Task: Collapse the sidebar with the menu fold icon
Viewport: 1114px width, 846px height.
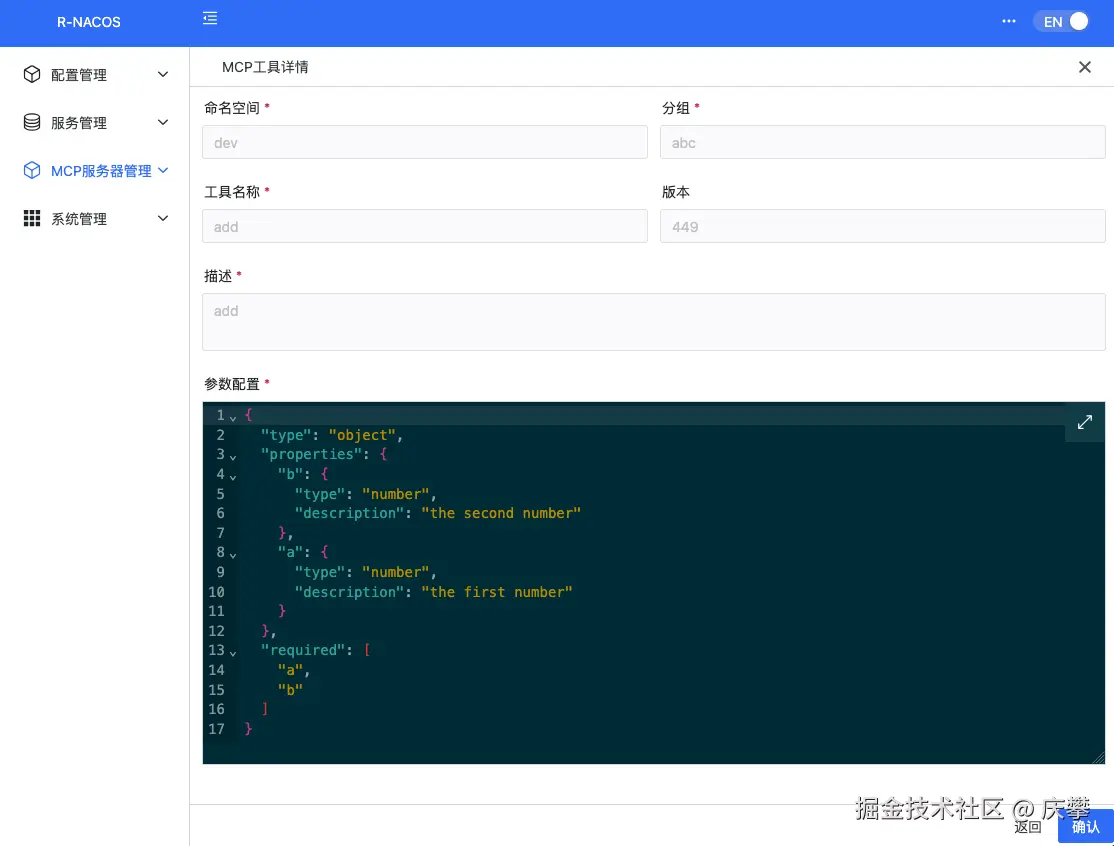Action: pyautogui.click(x=210, y=18)
